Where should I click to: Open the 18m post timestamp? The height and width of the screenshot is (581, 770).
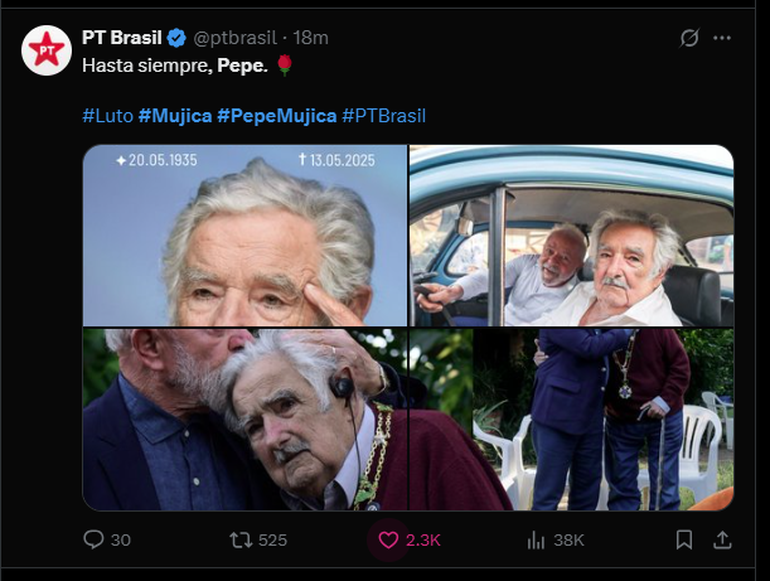tap(311, 38)
